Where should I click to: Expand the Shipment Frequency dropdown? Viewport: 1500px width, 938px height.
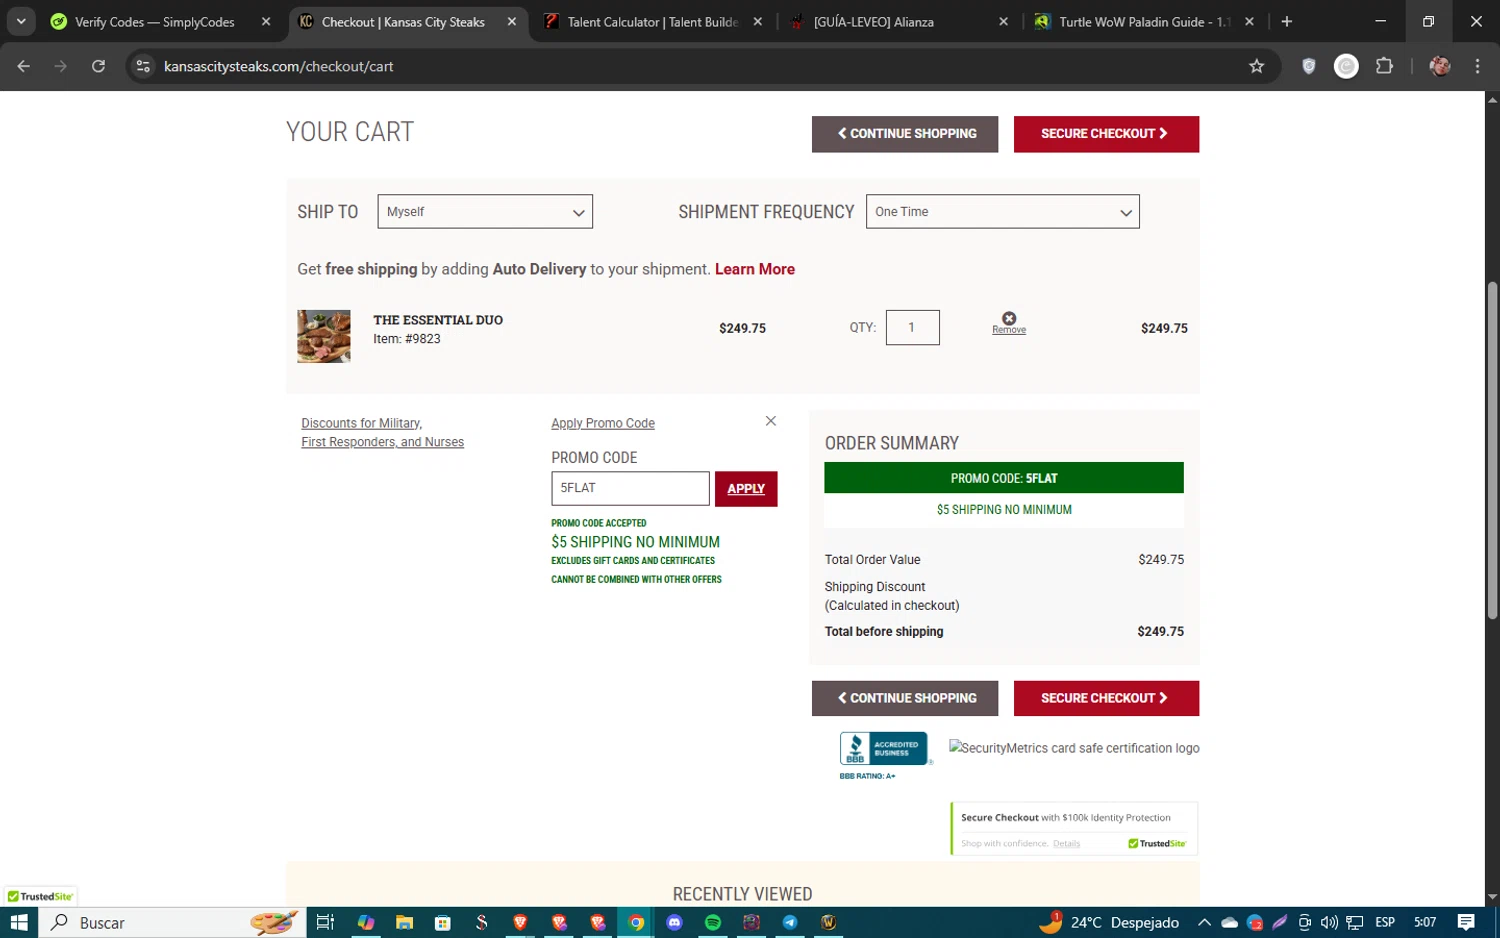(x=1002, y=211)
